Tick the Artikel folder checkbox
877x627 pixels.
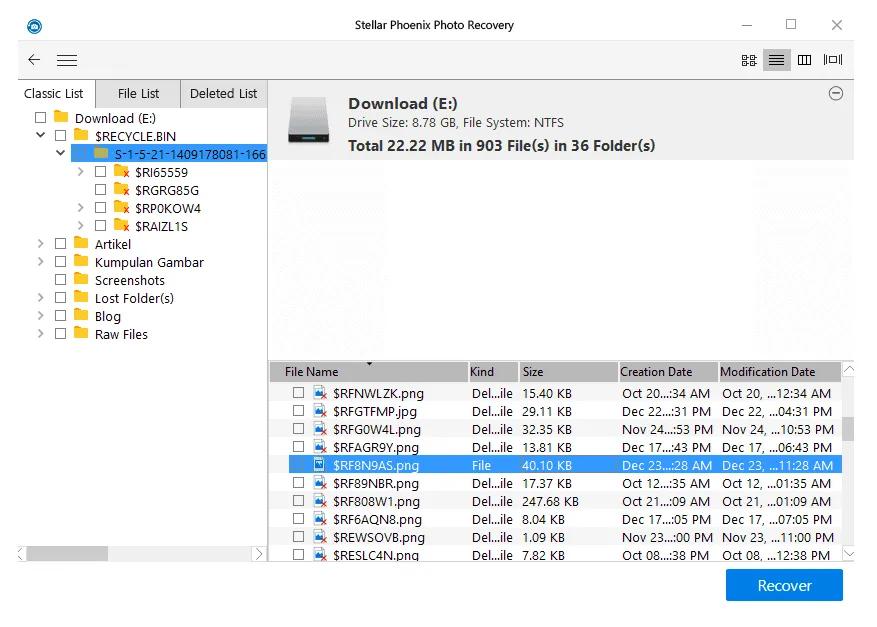pos(60,243)
